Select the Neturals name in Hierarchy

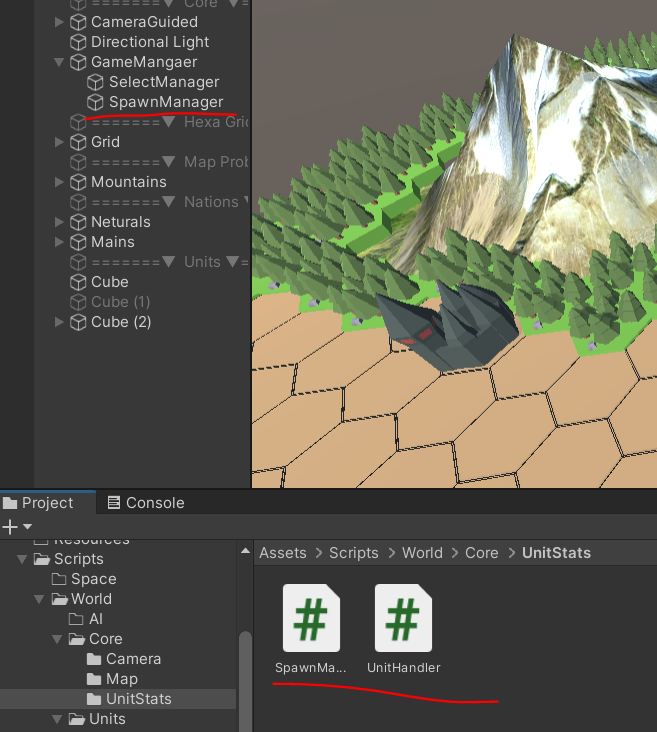point(120,222)
